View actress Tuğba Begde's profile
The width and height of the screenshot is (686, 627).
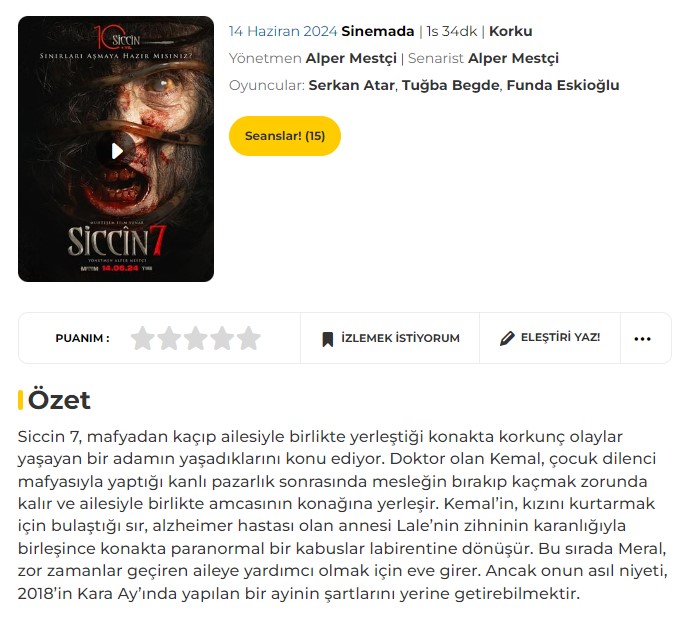click(450, 85)
